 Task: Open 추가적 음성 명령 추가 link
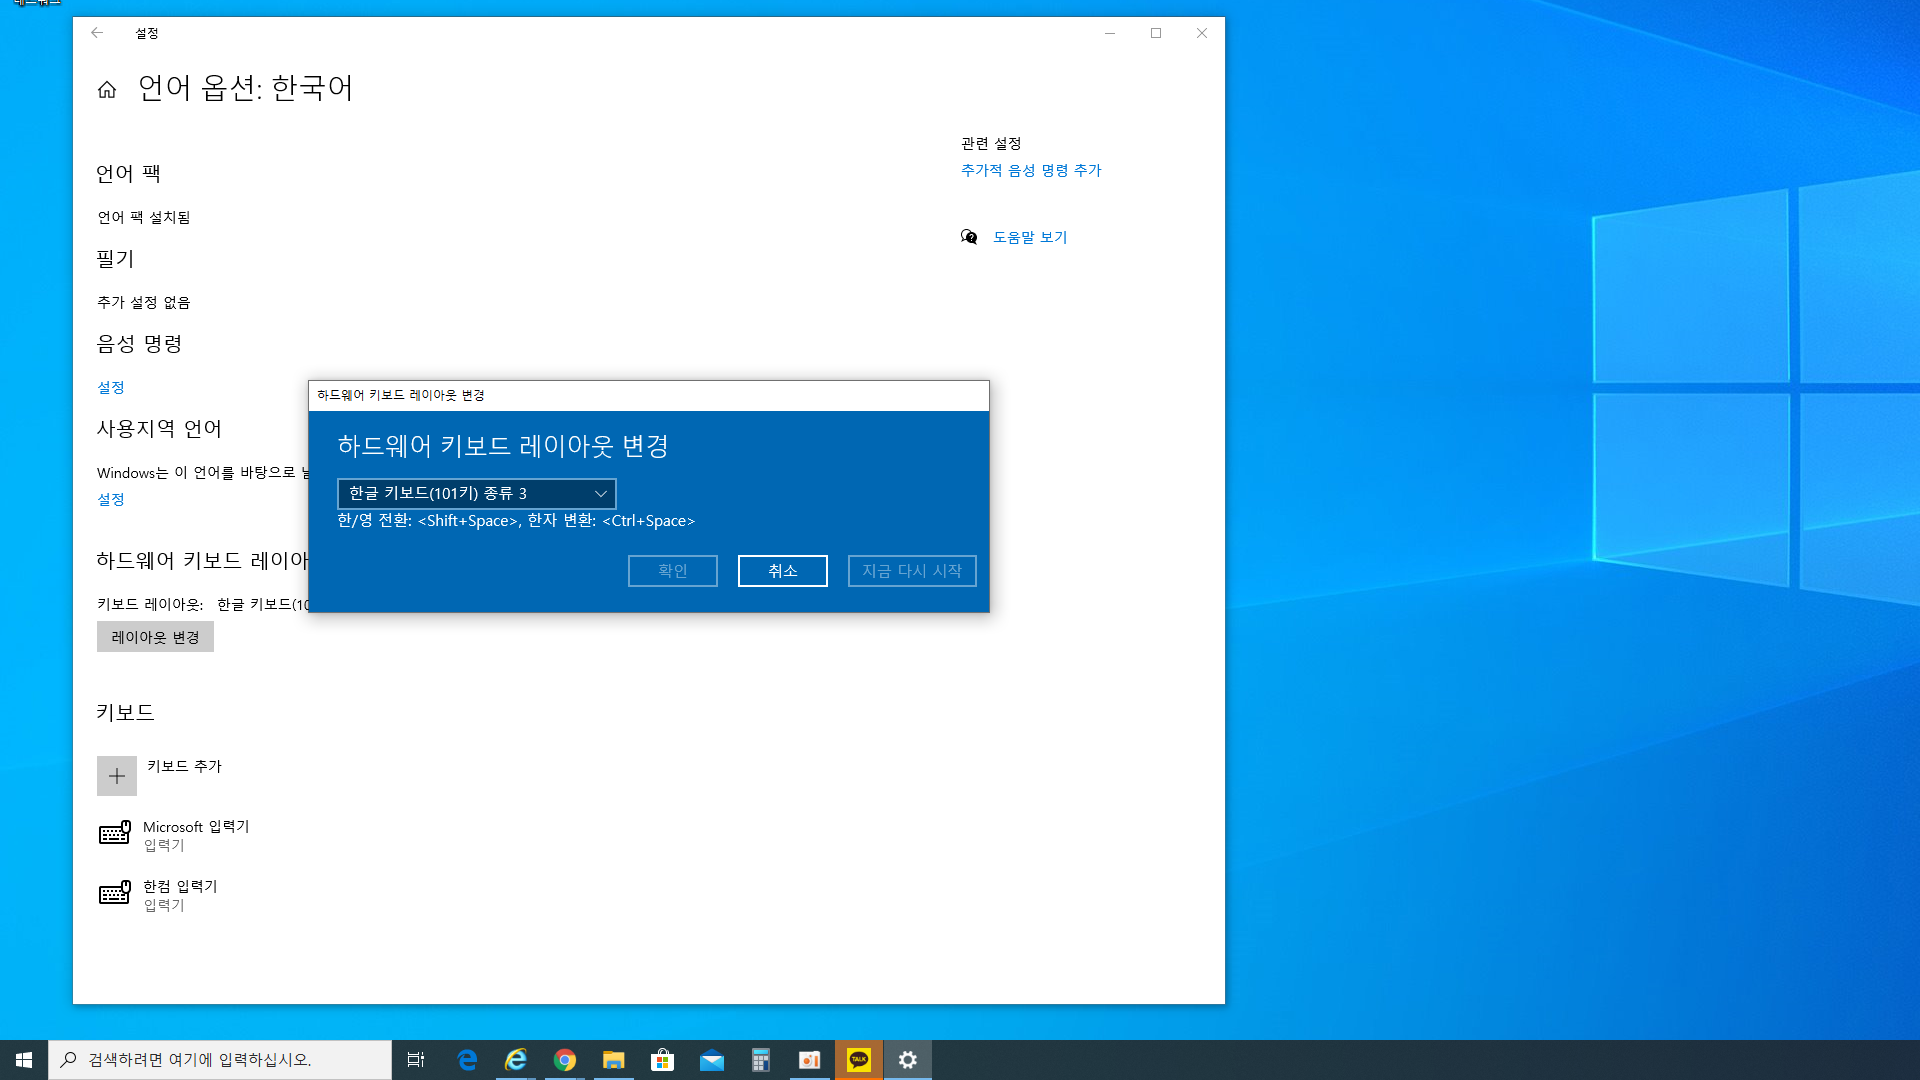pos(1031,170)
